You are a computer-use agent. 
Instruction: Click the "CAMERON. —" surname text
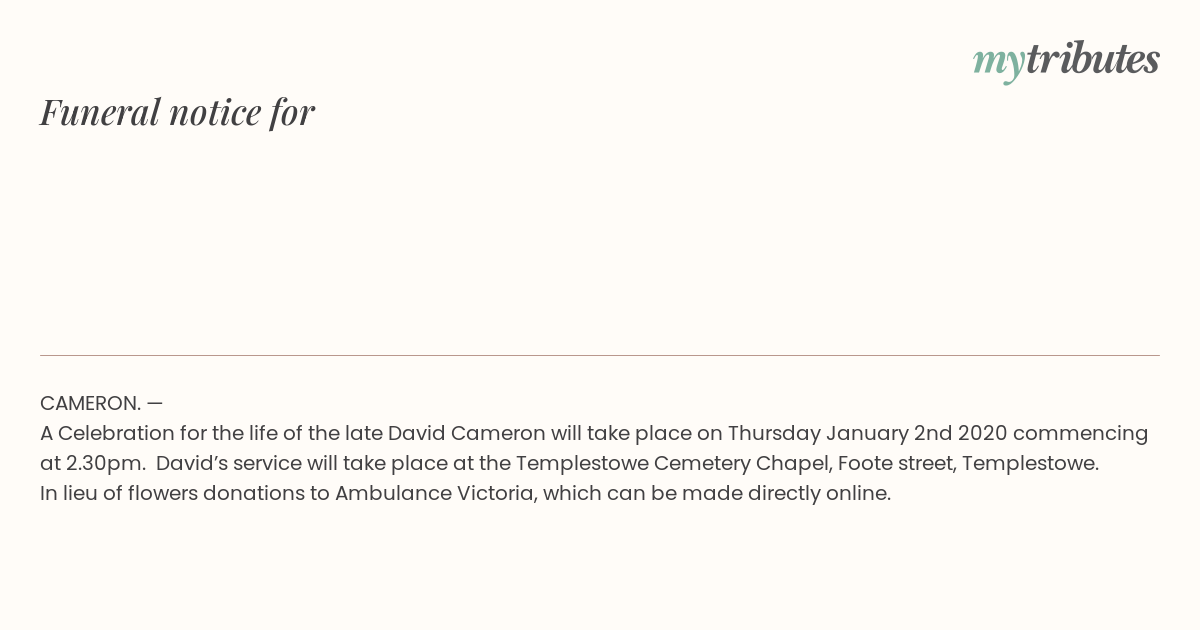101,403
